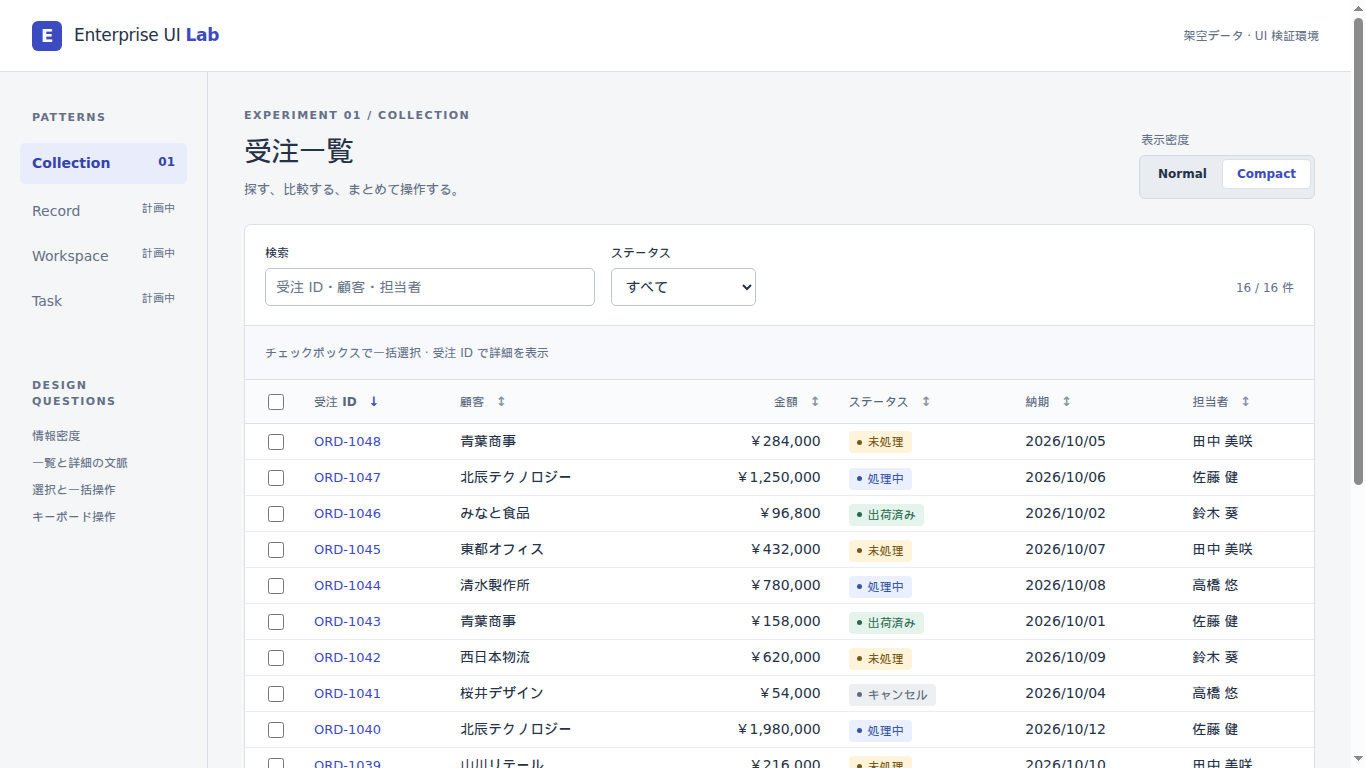Check the box for ORD-1044
The image size is (1366, 768).
(x=276, y=586)
